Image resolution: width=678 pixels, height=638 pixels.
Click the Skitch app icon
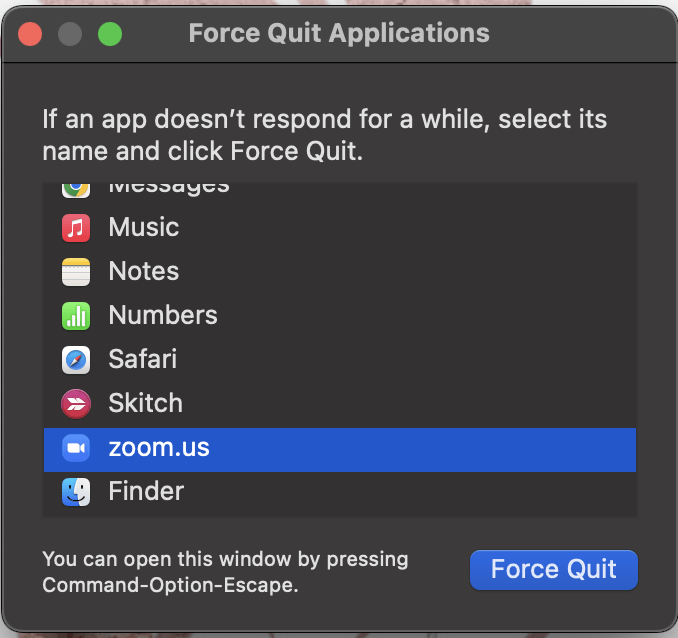[76, 403]
